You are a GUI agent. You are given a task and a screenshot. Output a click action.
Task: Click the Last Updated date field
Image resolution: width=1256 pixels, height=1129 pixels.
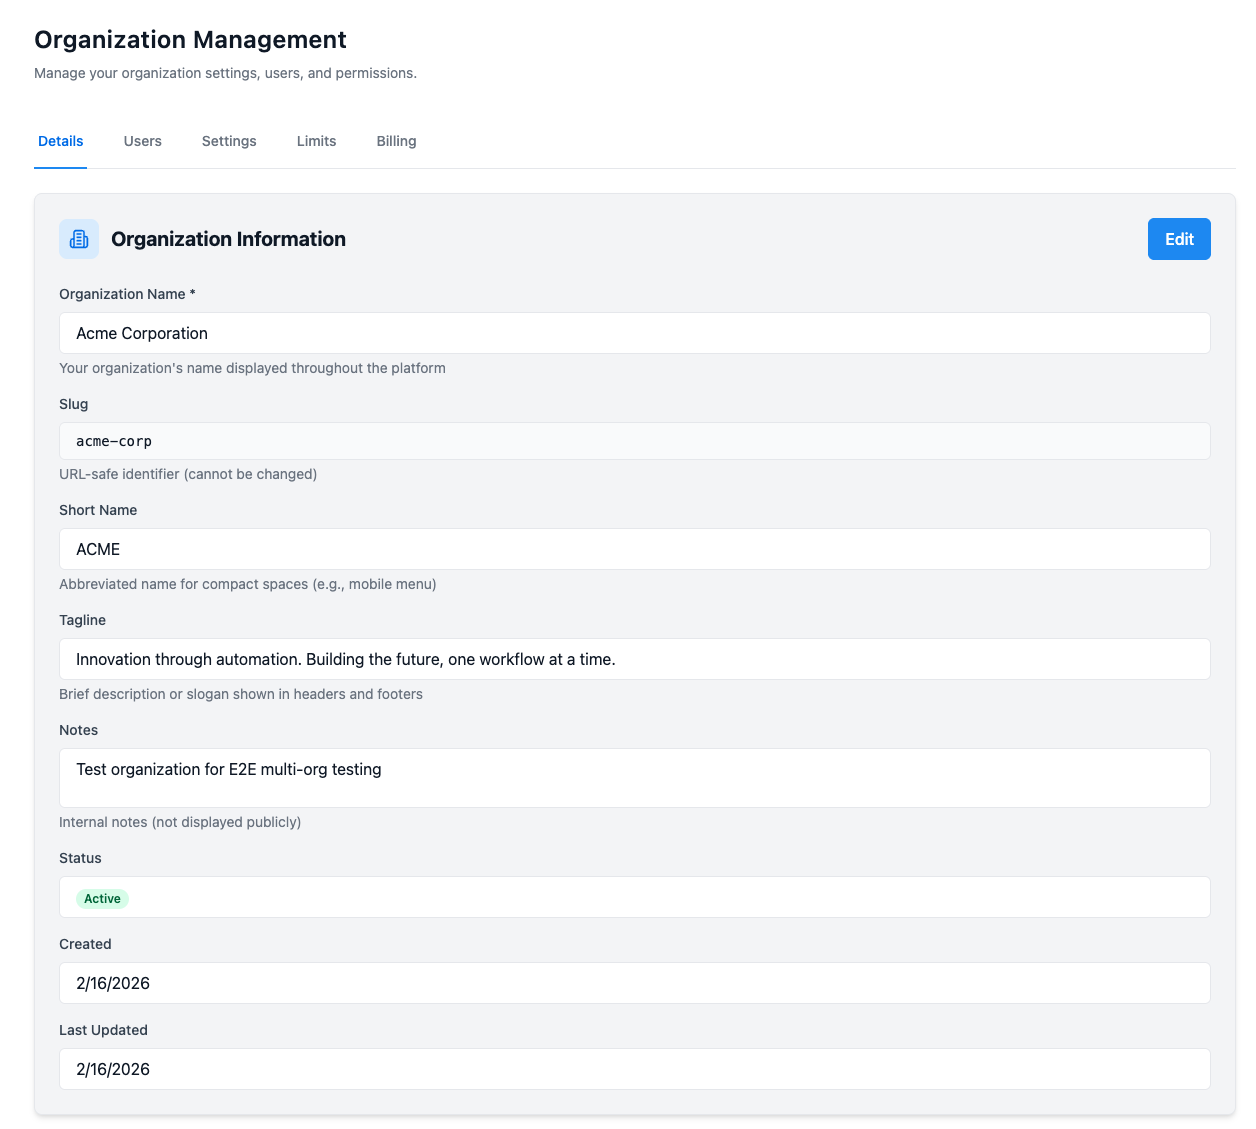(x=634, y=1069)
